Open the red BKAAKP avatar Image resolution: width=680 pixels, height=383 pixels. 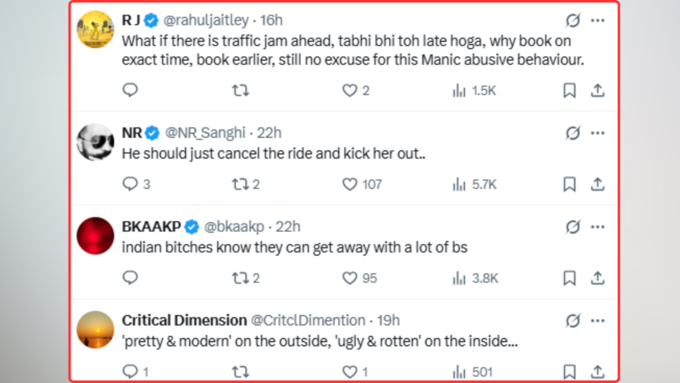tap(95, 236)
